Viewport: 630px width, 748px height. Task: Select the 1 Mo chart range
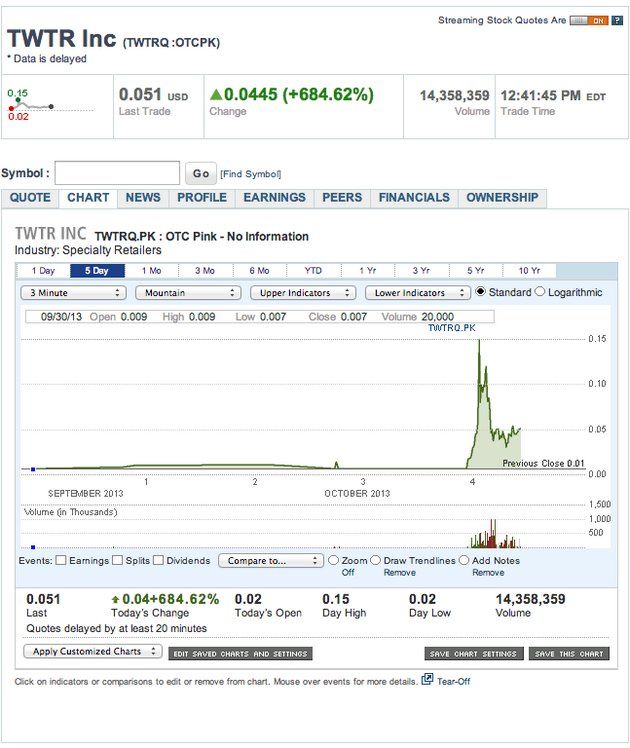point(151,270)
